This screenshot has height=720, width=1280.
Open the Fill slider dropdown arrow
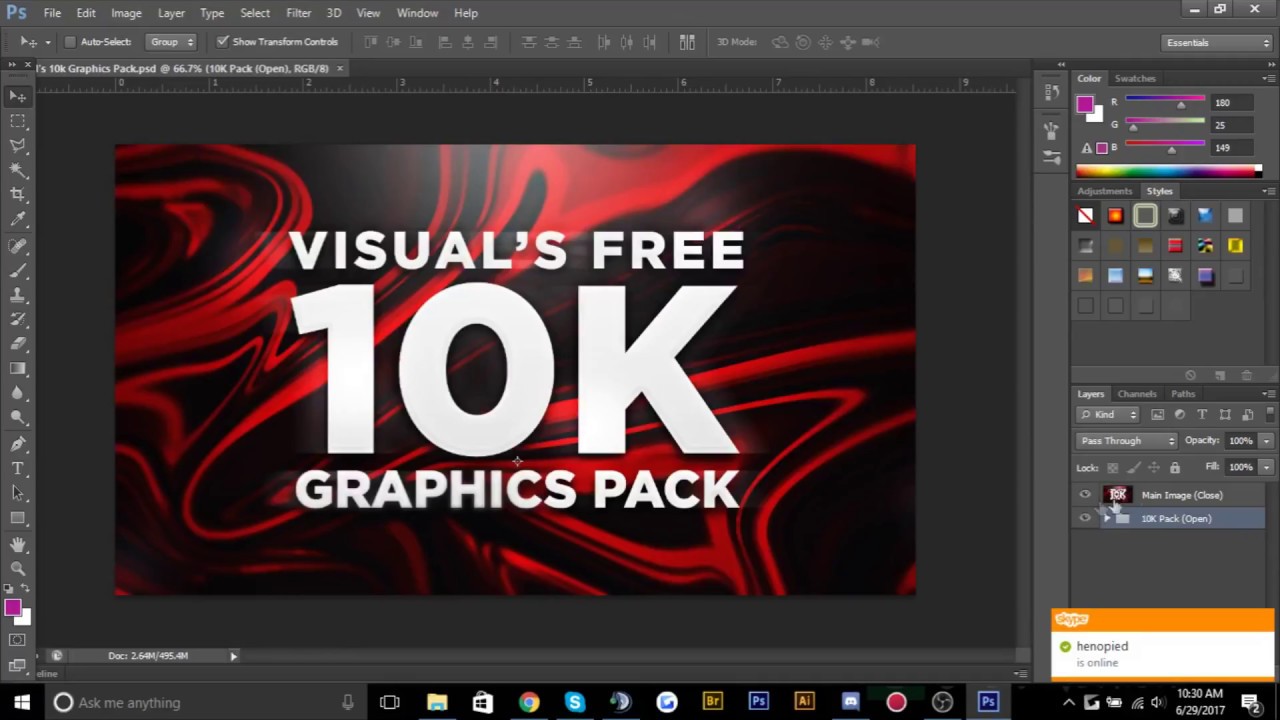[x=1266, y=467]
